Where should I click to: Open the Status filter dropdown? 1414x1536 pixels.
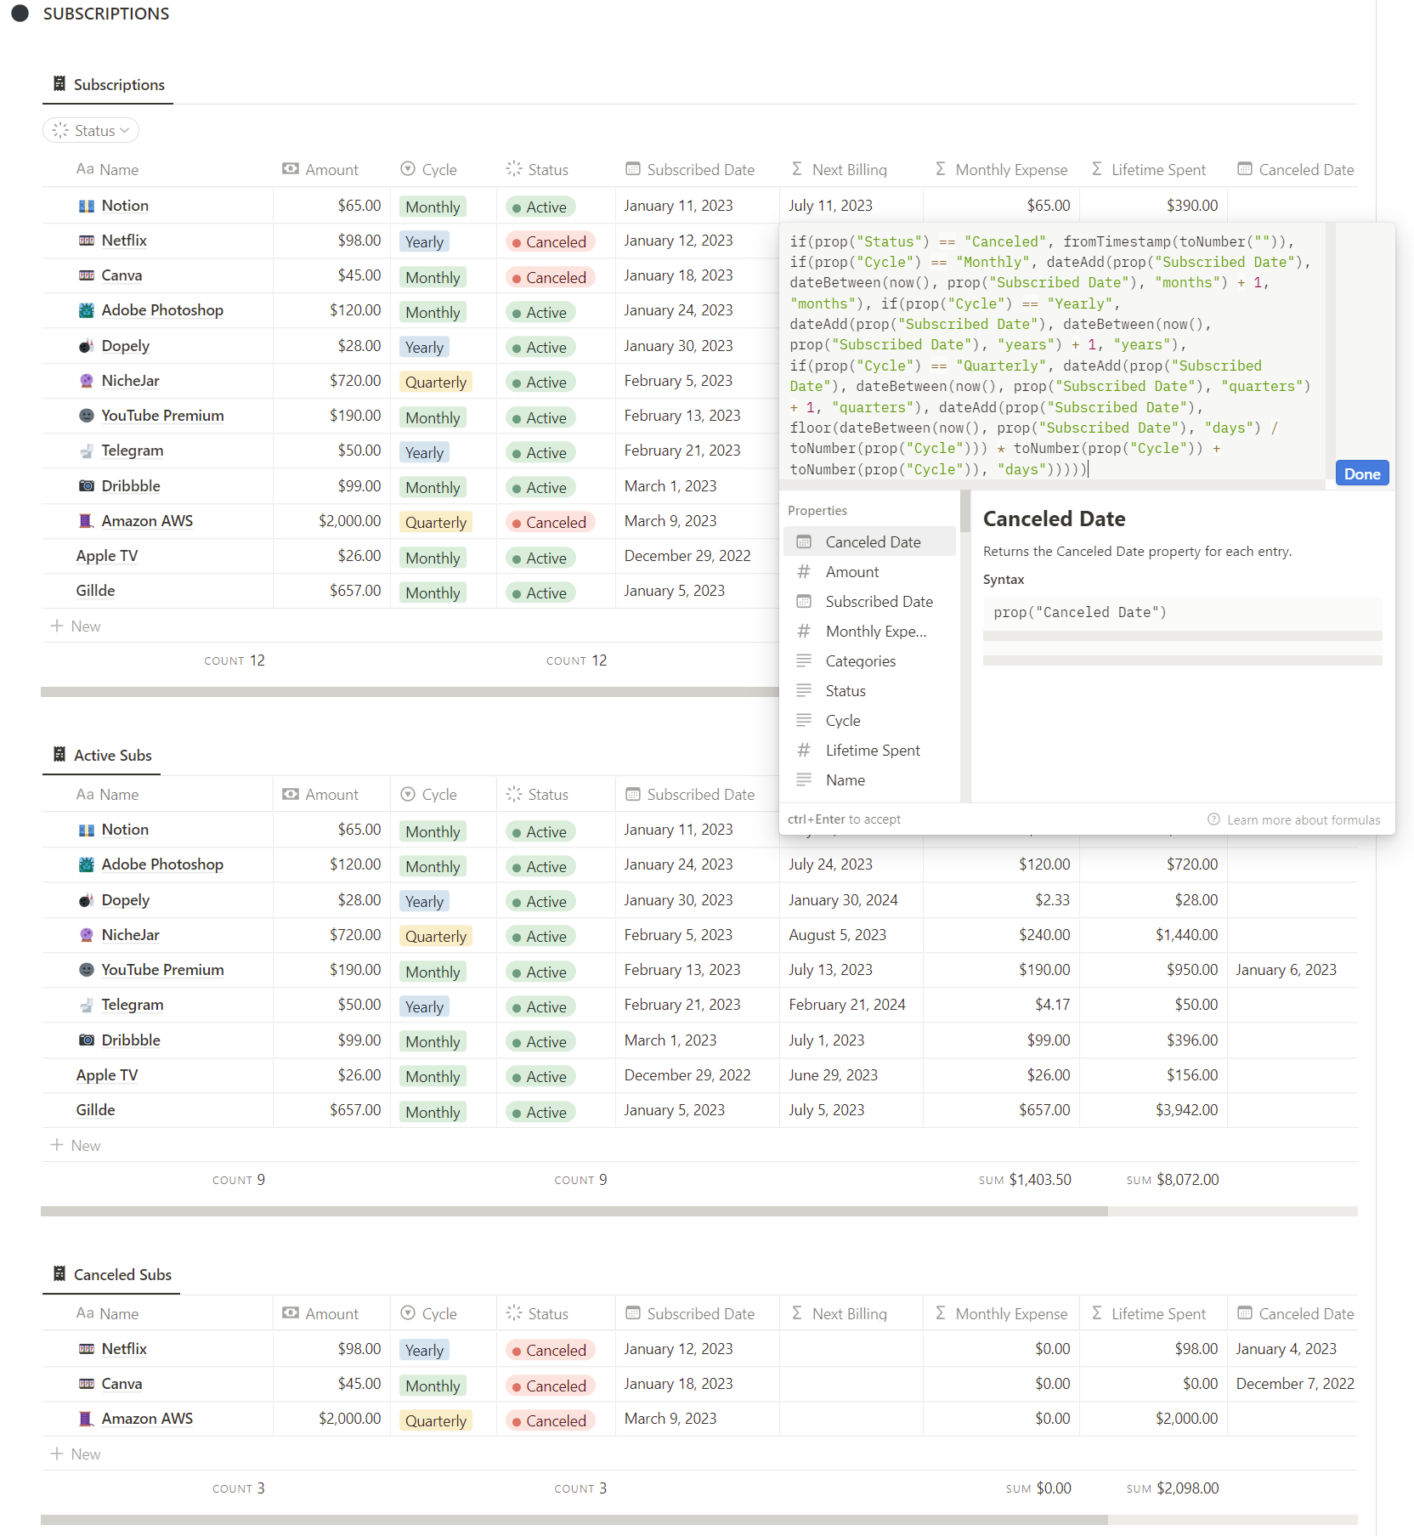pos(91,131)
